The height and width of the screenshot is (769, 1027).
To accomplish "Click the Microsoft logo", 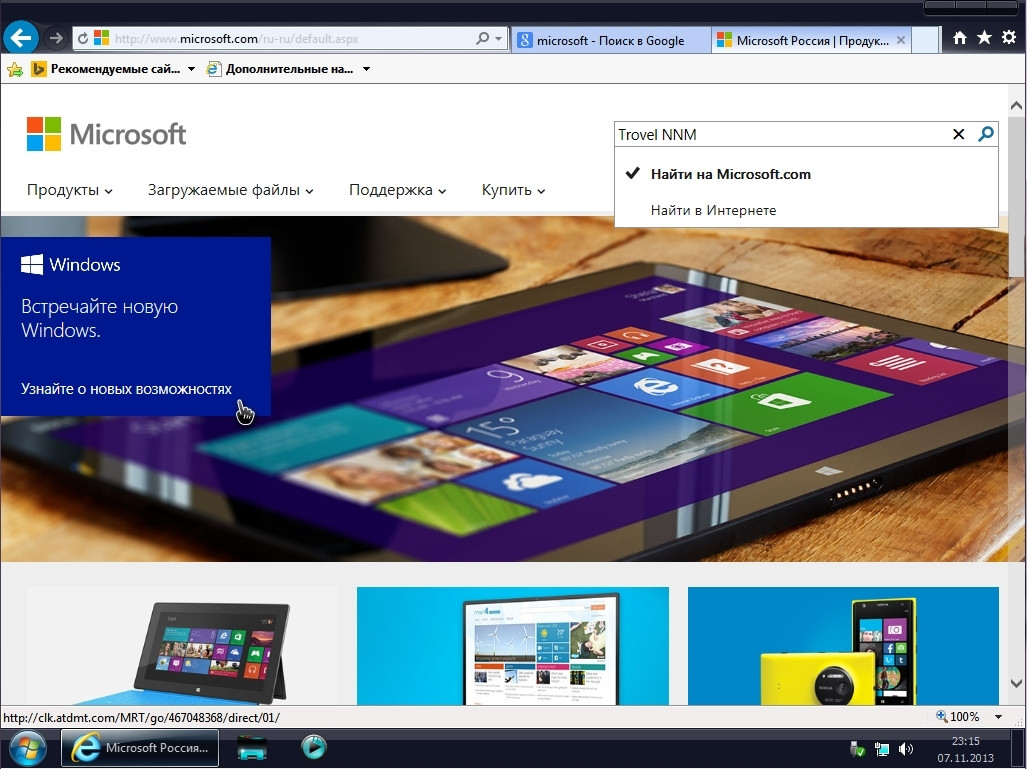I will [x=106, y=134].
